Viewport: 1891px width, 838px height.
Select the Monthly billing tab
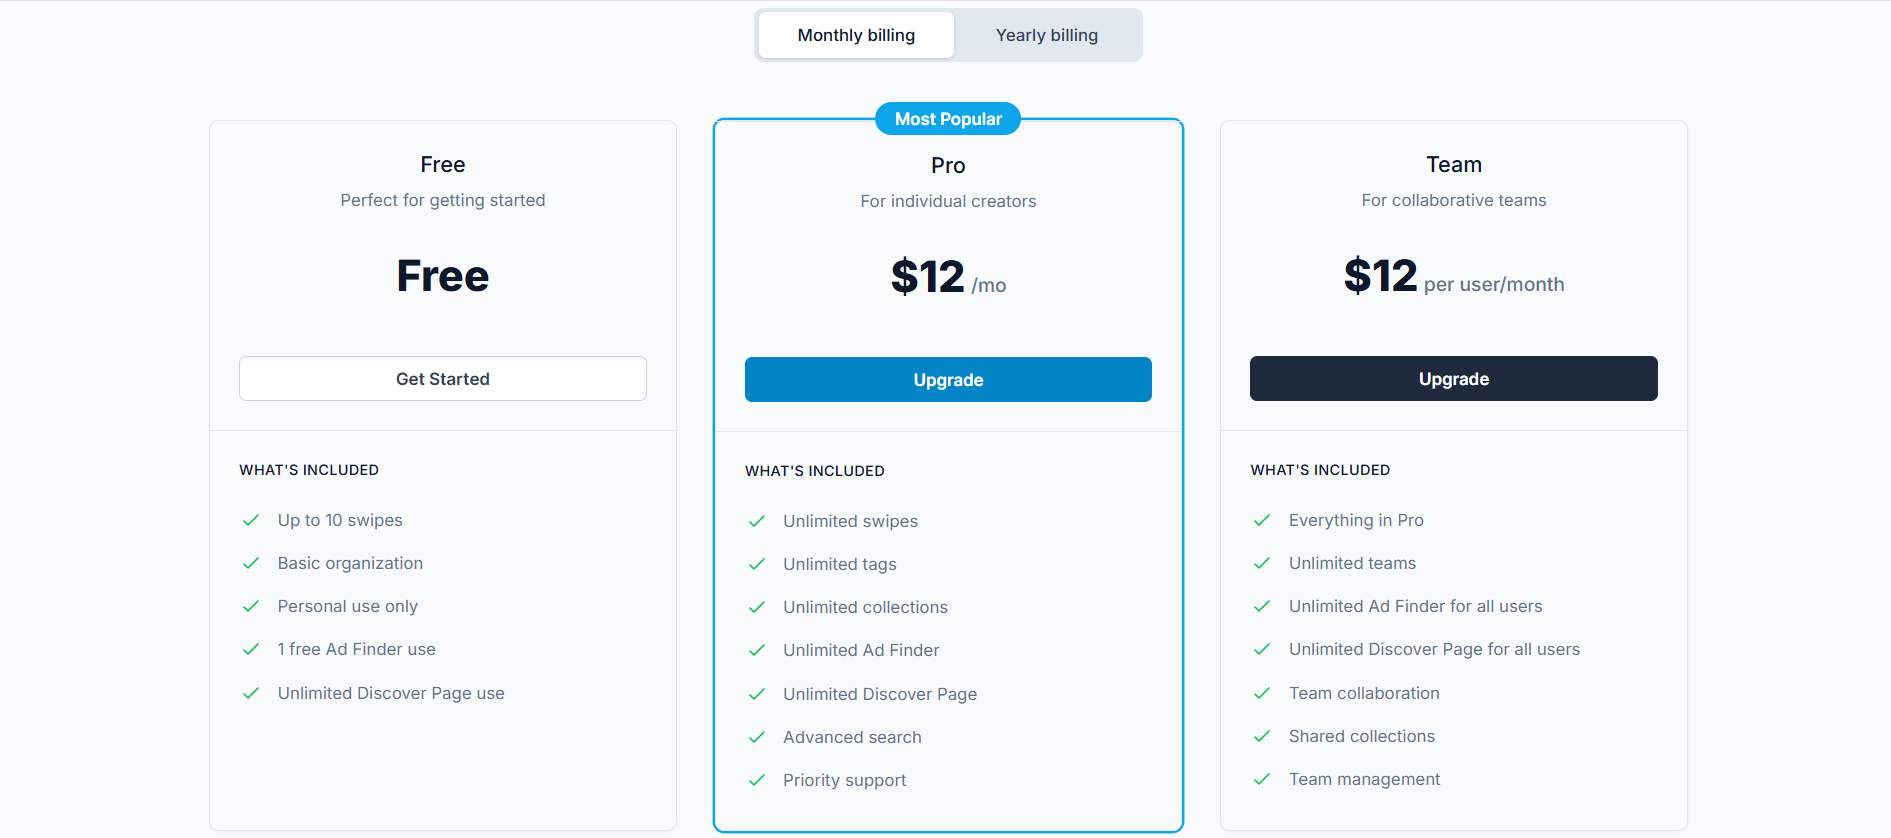(x=855, y=34)
